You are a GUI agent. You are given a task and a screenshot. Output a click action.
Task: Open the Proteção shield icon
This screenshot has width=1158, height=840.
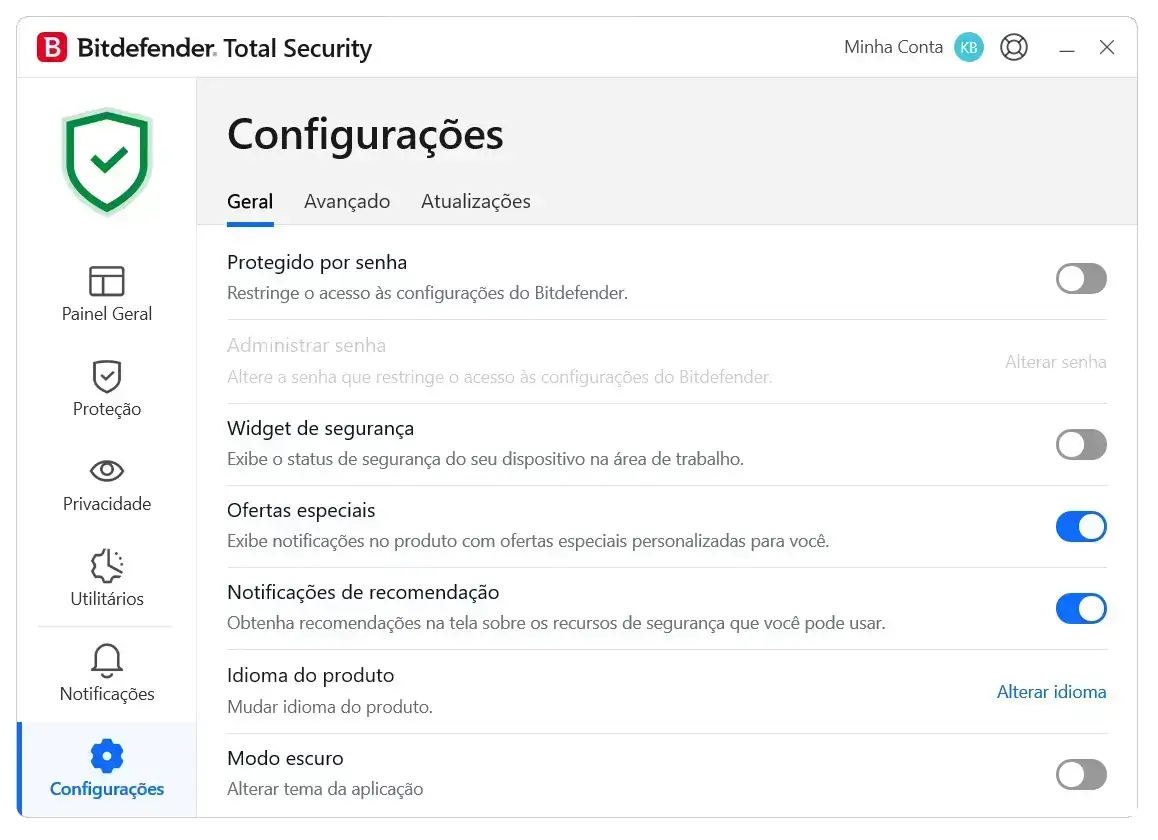[106, 376]
